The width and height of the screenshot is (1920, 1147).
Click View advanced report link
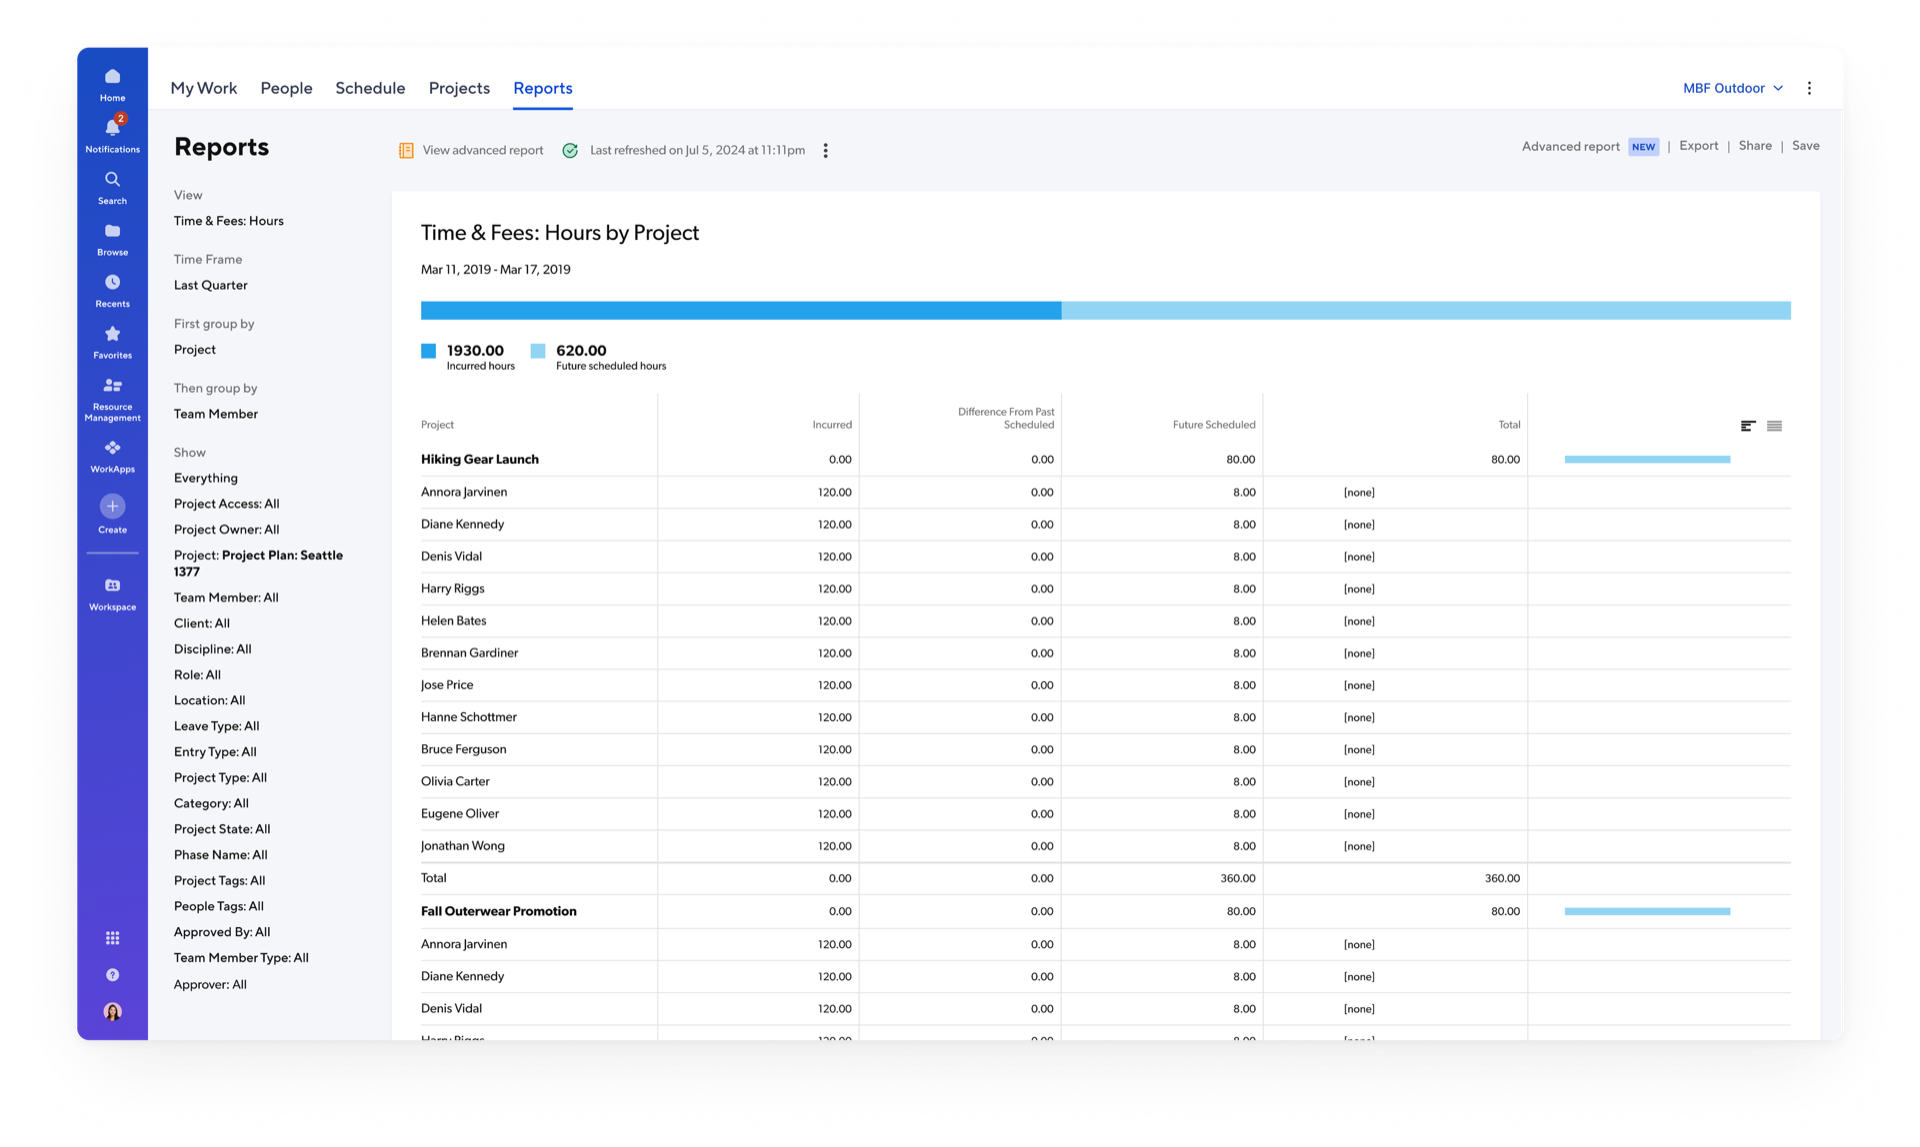pos(483,150)
